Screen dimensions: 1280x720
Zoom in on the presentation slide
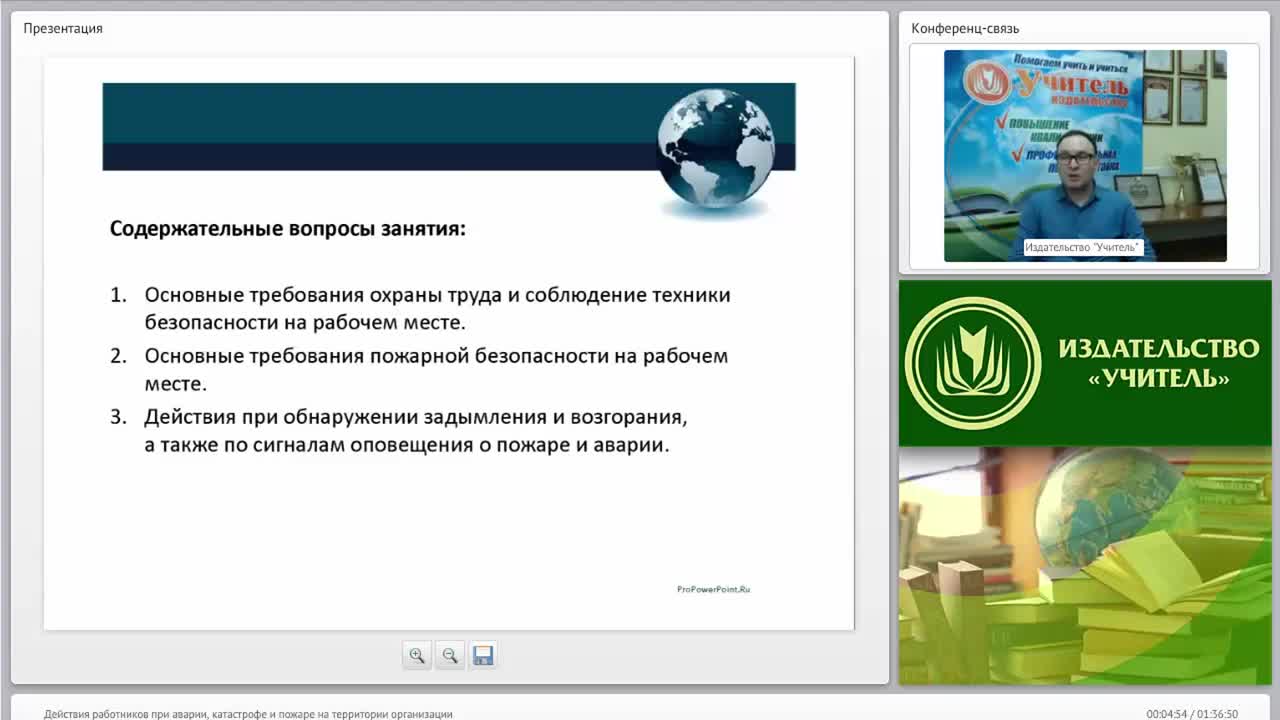click(417, 656)
